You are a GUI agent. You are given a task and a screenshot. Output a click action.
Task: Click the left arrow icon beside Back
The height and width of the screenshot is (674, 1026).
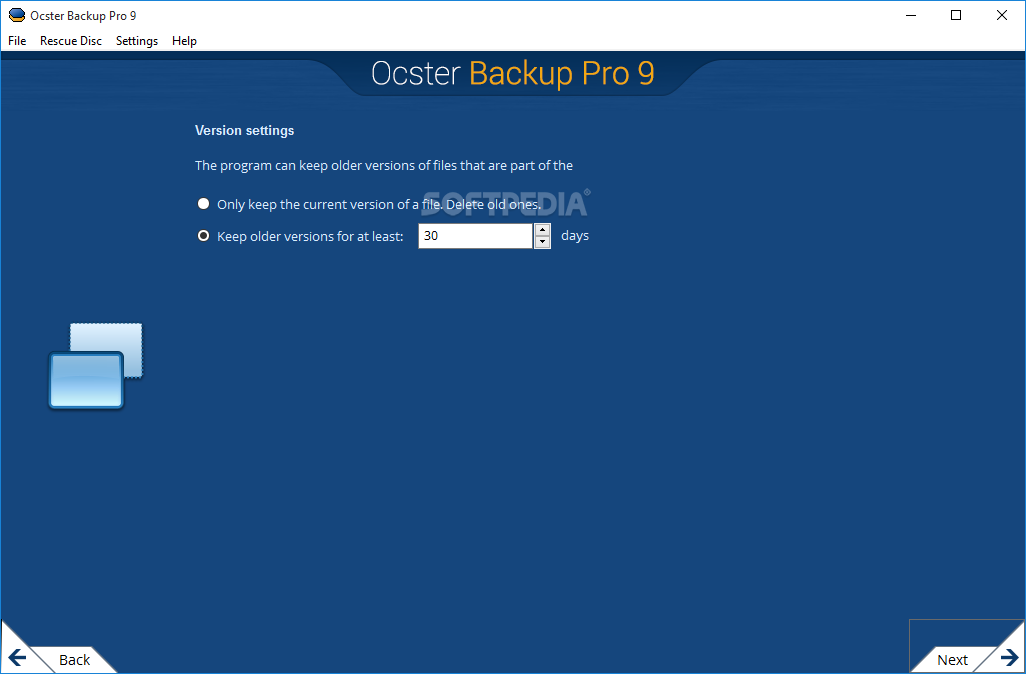[17, 658]
